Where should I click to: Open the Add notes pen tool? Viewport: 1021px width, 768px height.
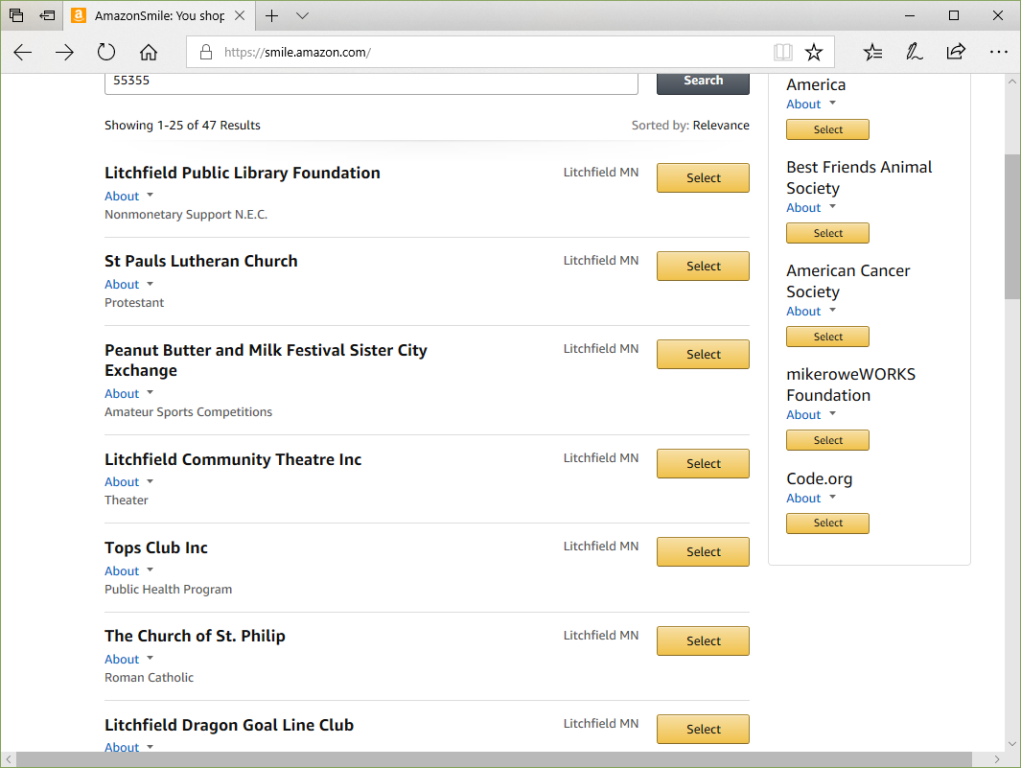coord(914,52)
